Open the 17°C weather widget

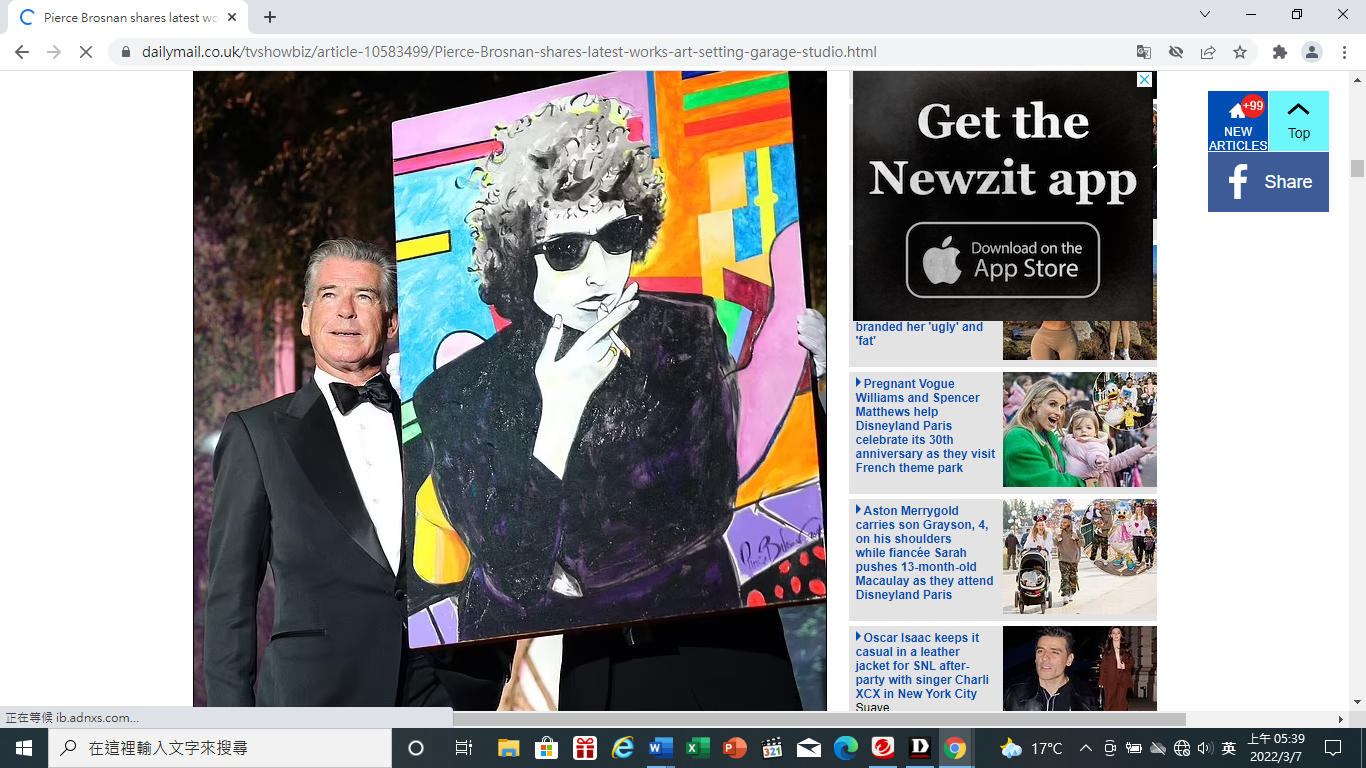coord(1032,748)
